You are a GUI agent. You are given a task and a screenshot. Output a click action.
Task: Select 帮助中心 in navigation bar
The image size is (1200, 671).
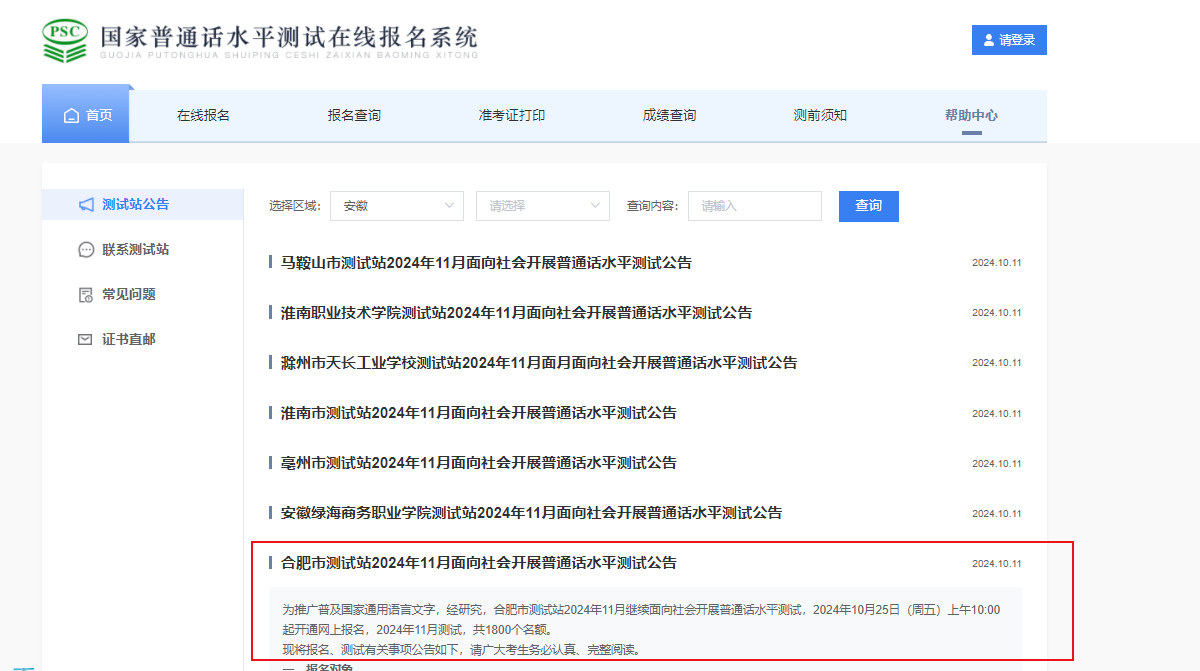971,116
